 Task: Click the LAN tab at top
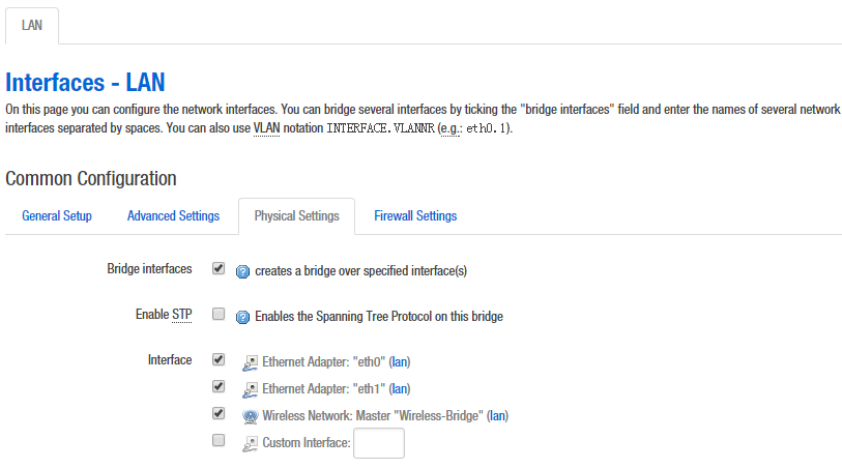pos(32,25)
